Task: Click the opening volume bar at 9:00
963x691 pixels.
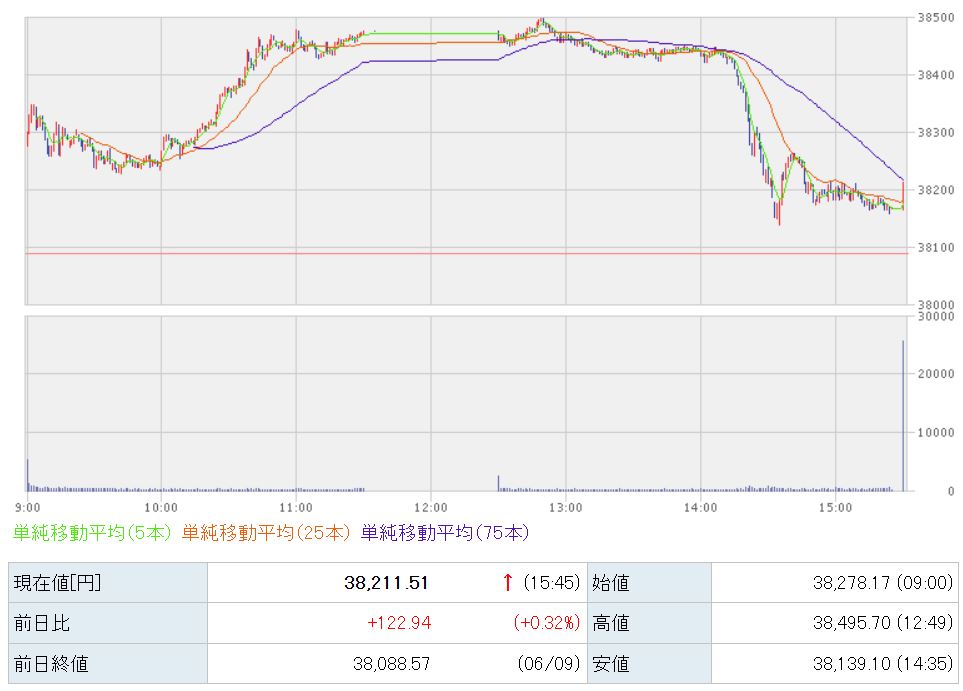Action: tap(28, 475)
